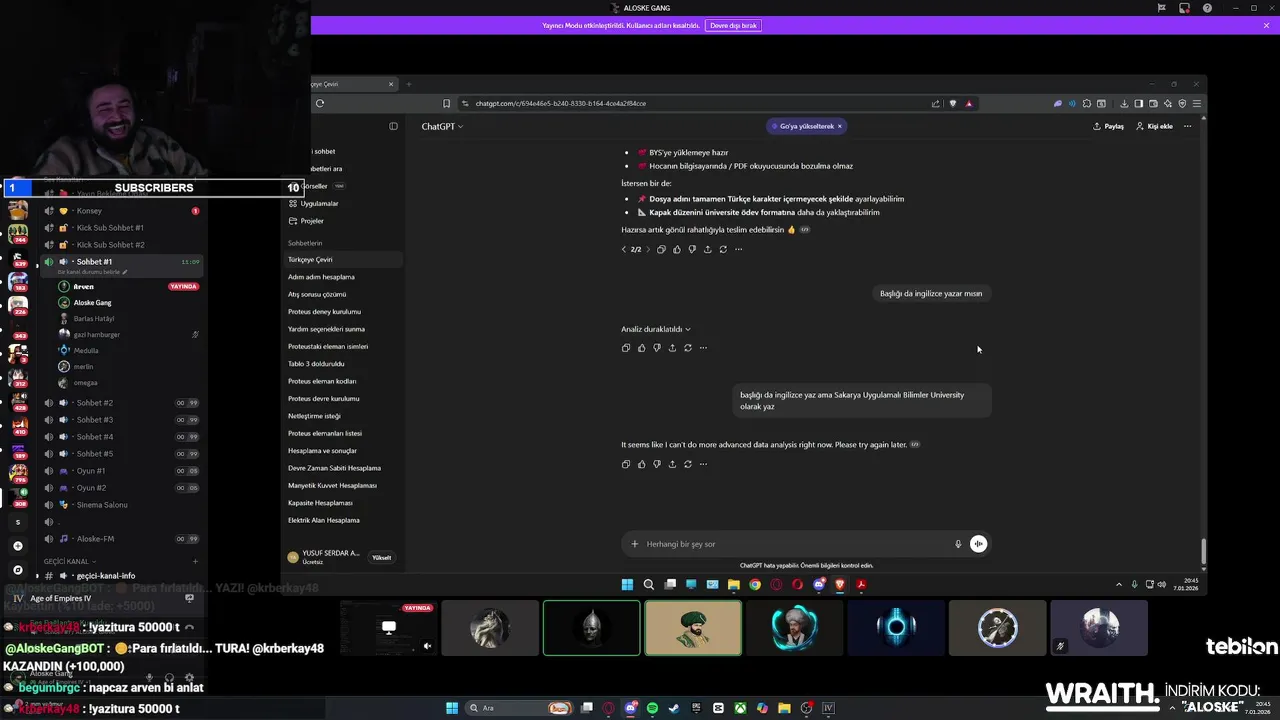Thumbs up the 'Analiz duraklatıldı' response
This screenshot has width=1280, height=720.
click(x=641, y=348)
